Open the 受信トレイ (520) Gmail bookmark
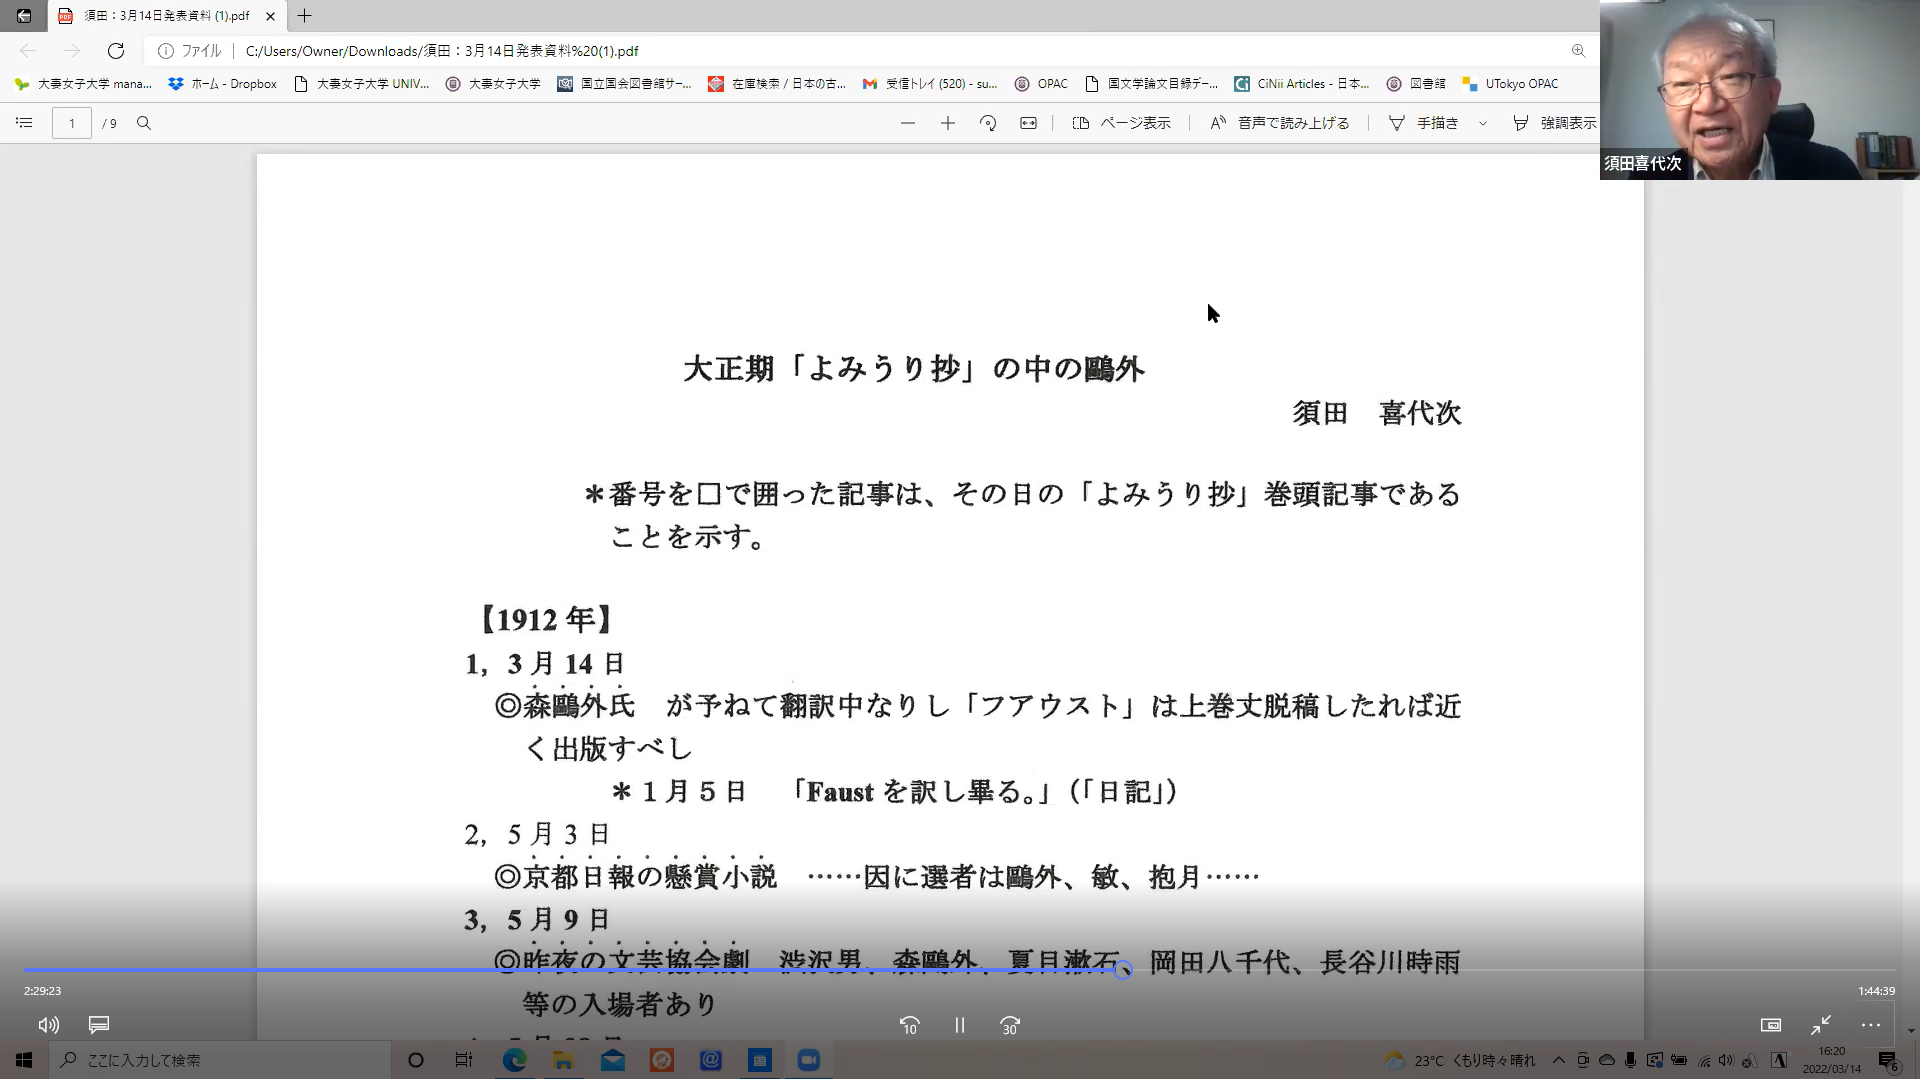Image resolution: width=1920 pixels, height=1079 pixels. click(x=930, y=84)
